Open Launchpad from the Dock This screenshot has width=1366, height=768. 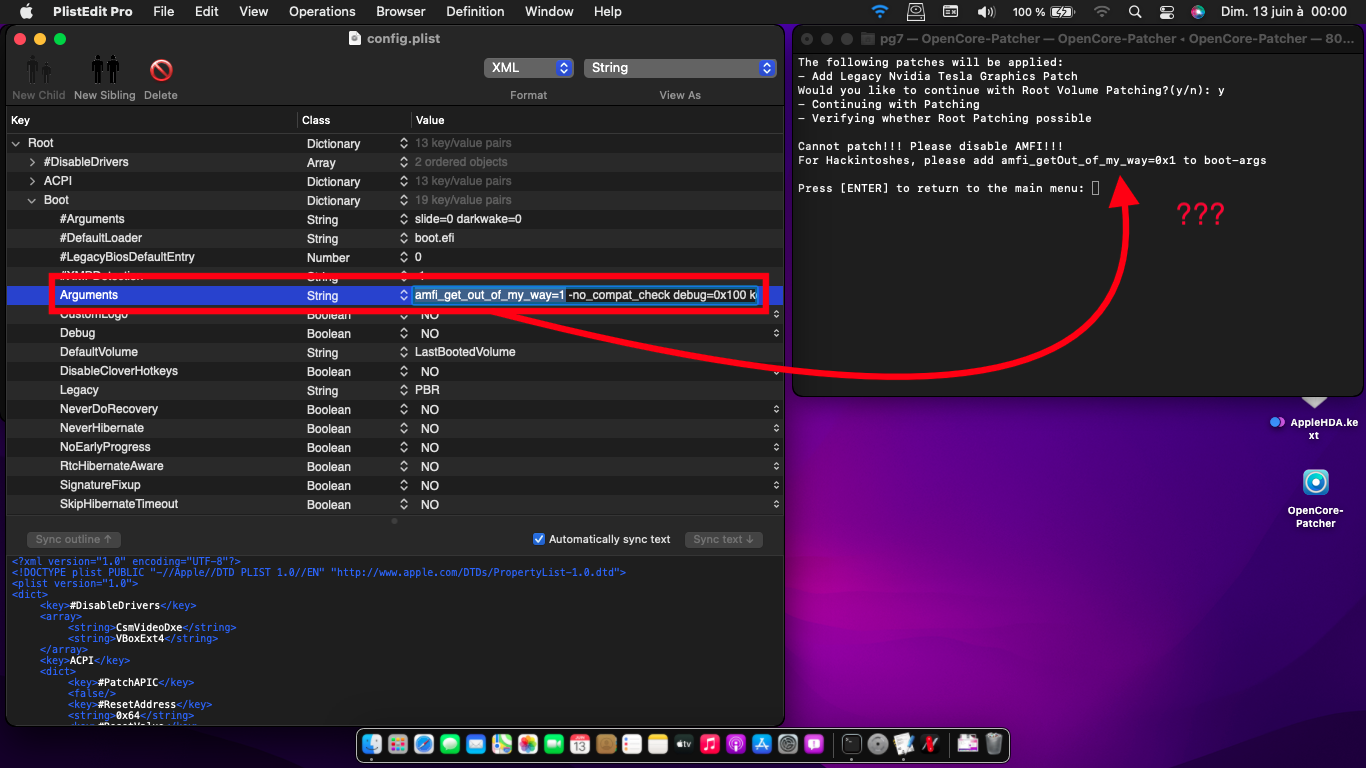click(398, 744)
